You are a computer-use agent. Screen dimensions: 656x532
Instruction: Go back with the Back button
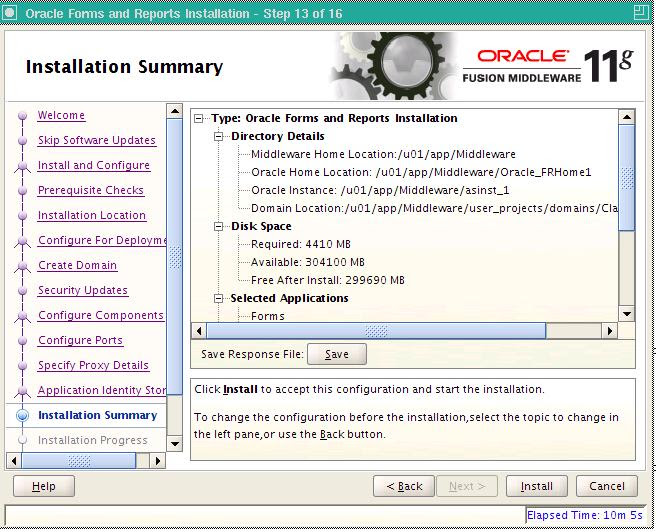[x=404, y=486]
